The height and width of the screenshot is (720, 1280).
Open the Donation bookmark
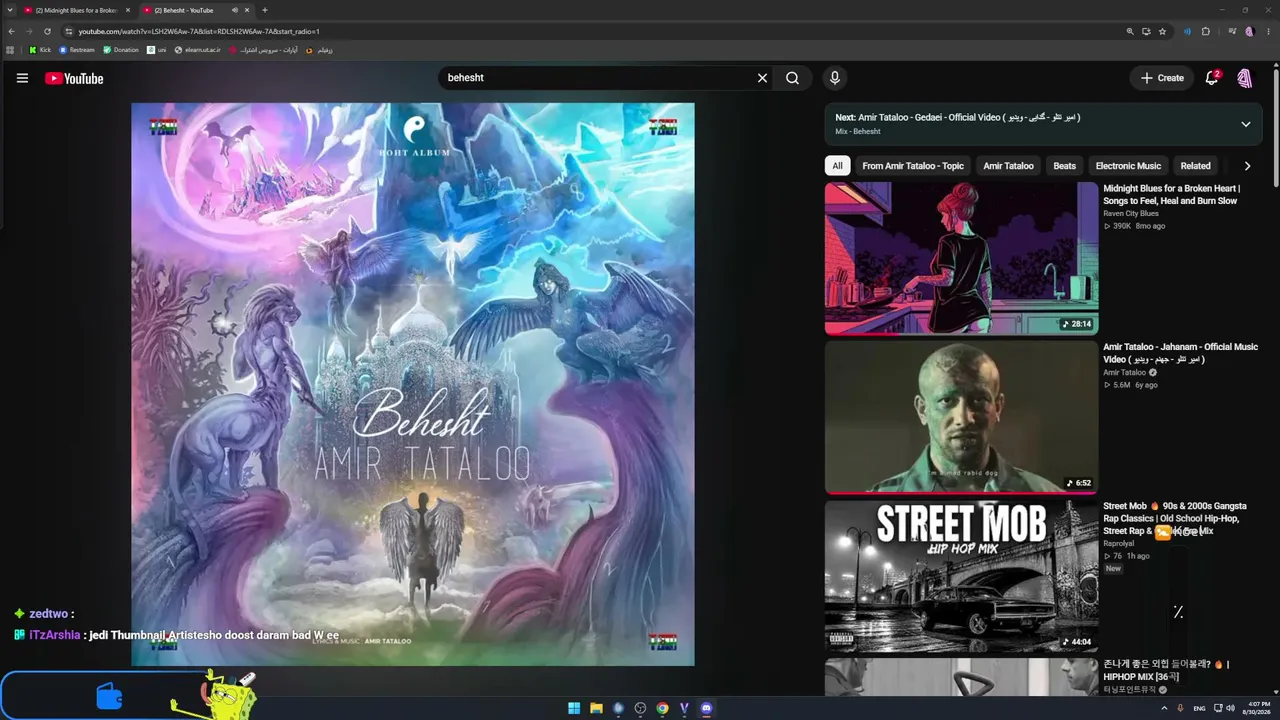(121, 49)
